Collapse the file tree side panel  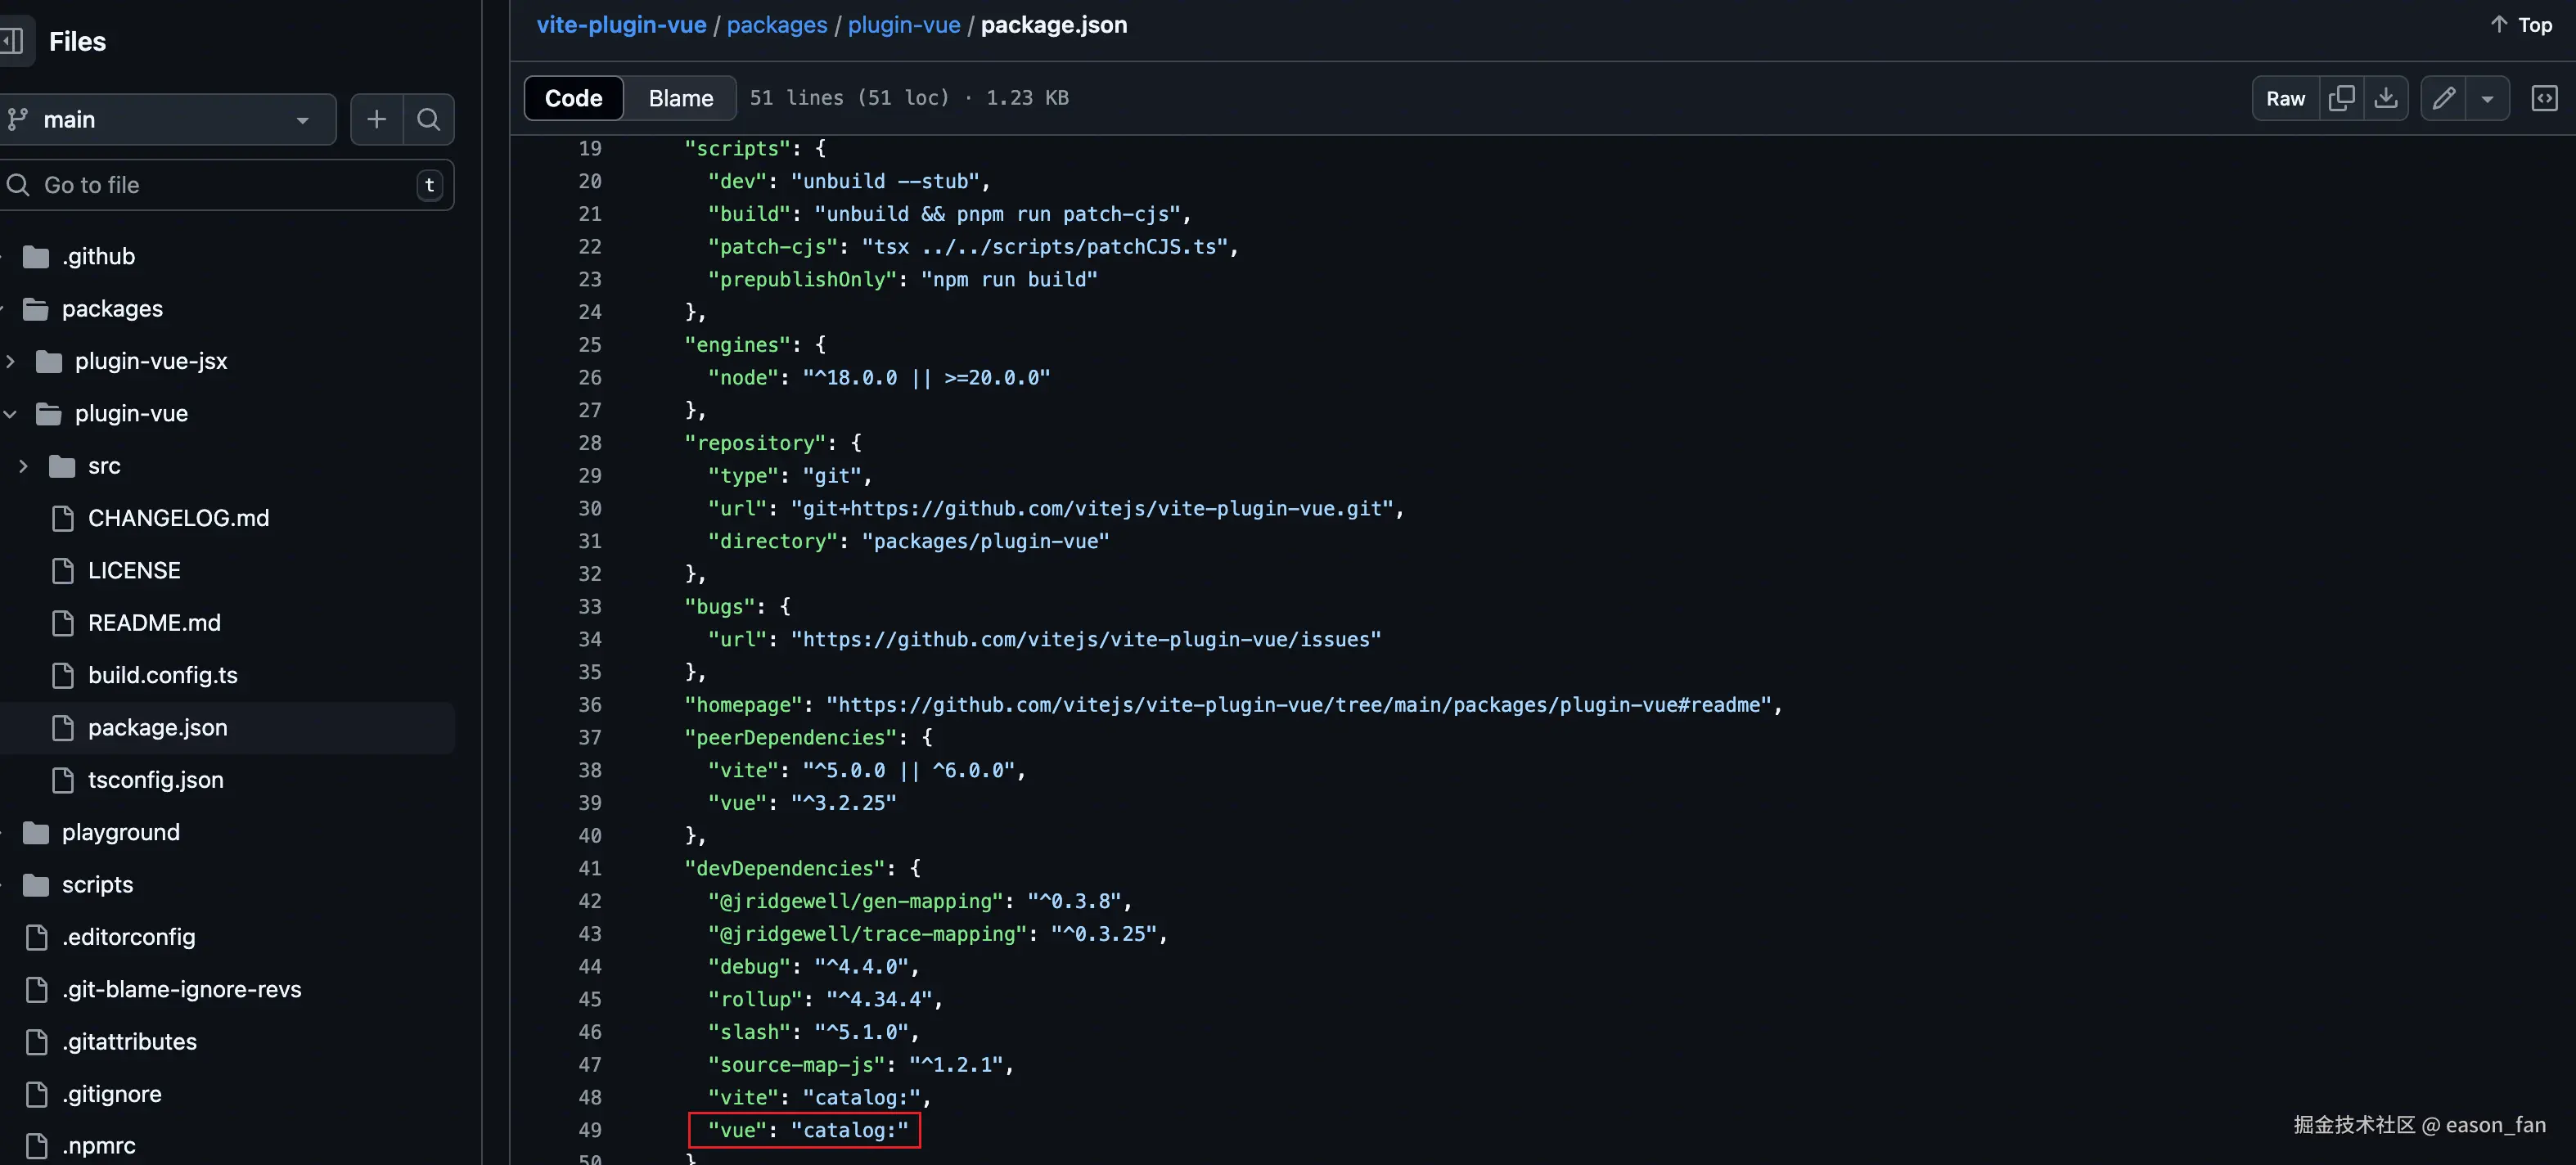click(12, 41)
